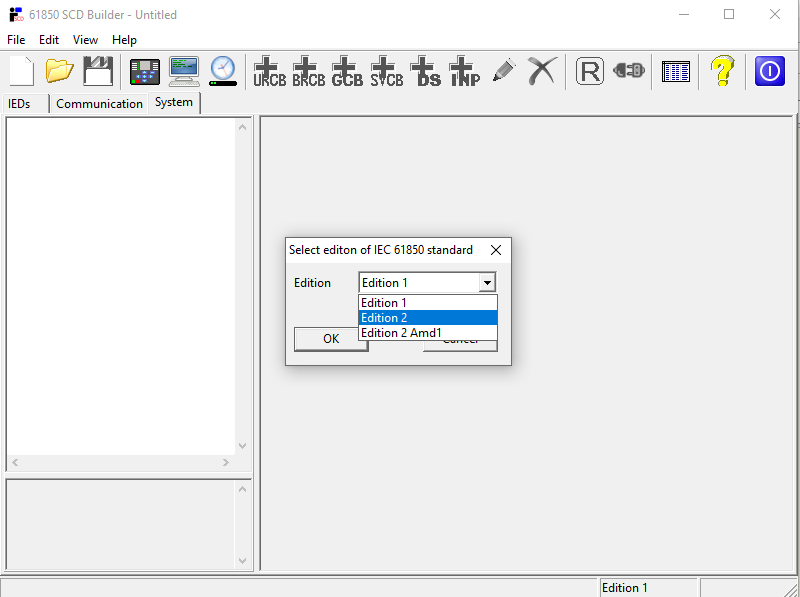Add a GCB control block
The image size is (800, 597).
[347, 71]
